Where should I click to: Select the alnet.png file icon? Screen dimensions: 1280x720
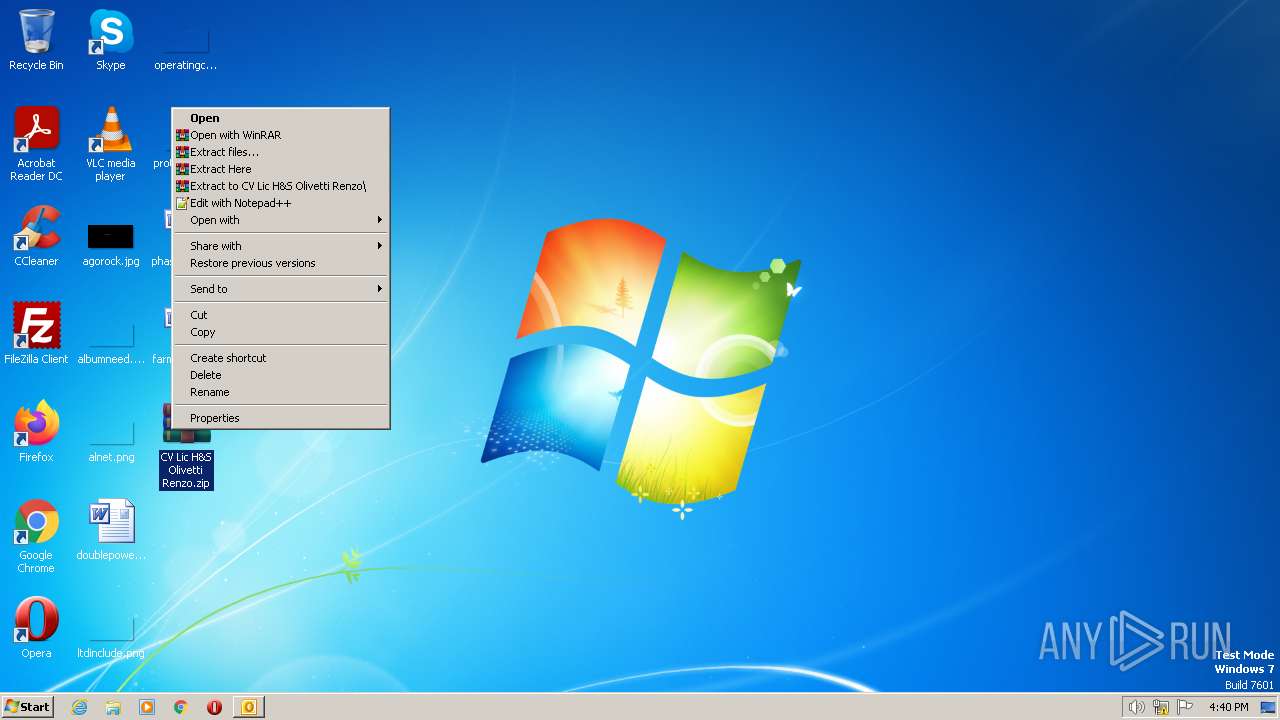(x=111, y=442)
